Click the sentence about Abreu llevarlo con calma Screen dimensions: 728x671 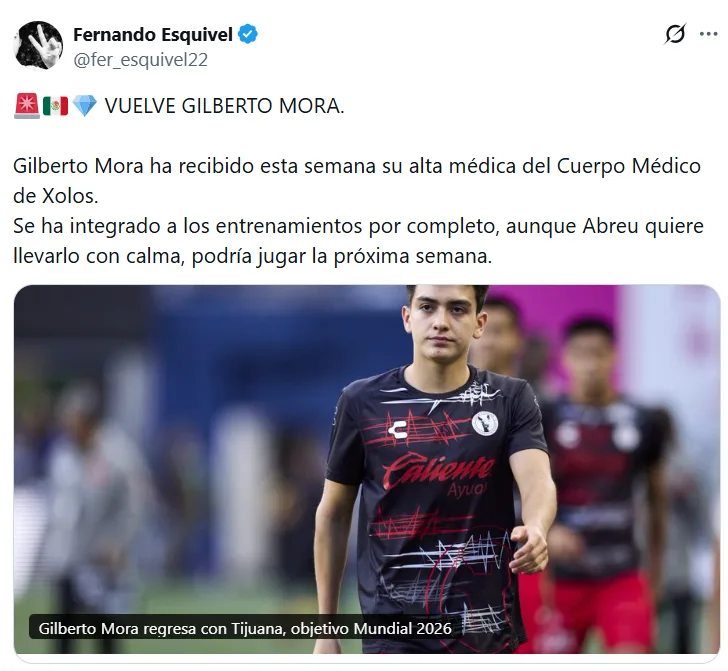[x=358, y=241]
